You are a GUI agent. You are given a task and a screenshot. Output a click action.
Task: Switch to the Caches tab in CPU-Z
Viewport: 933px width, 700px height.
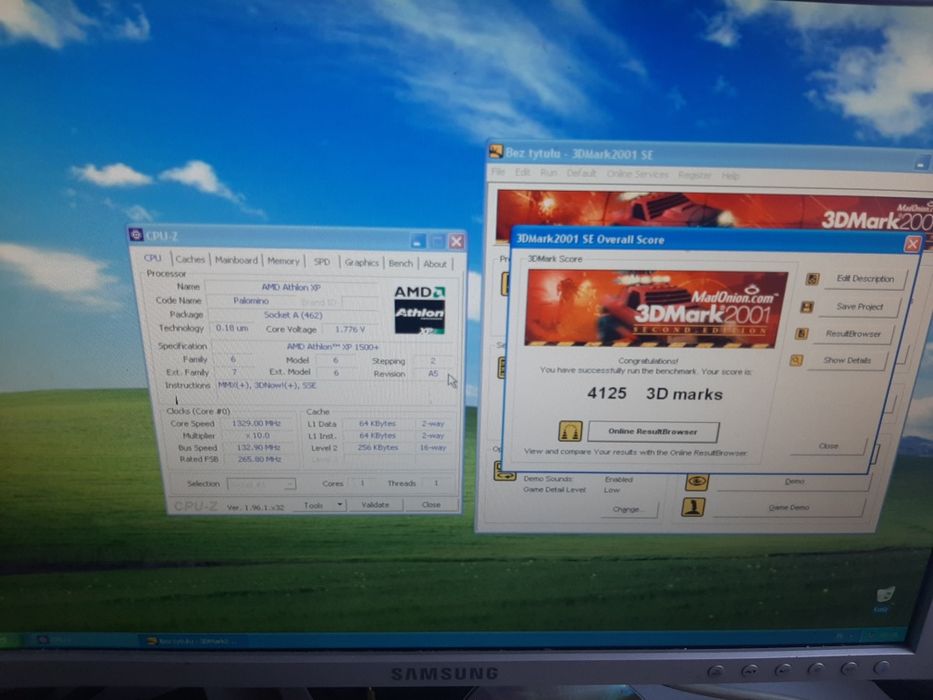(190, 260)
